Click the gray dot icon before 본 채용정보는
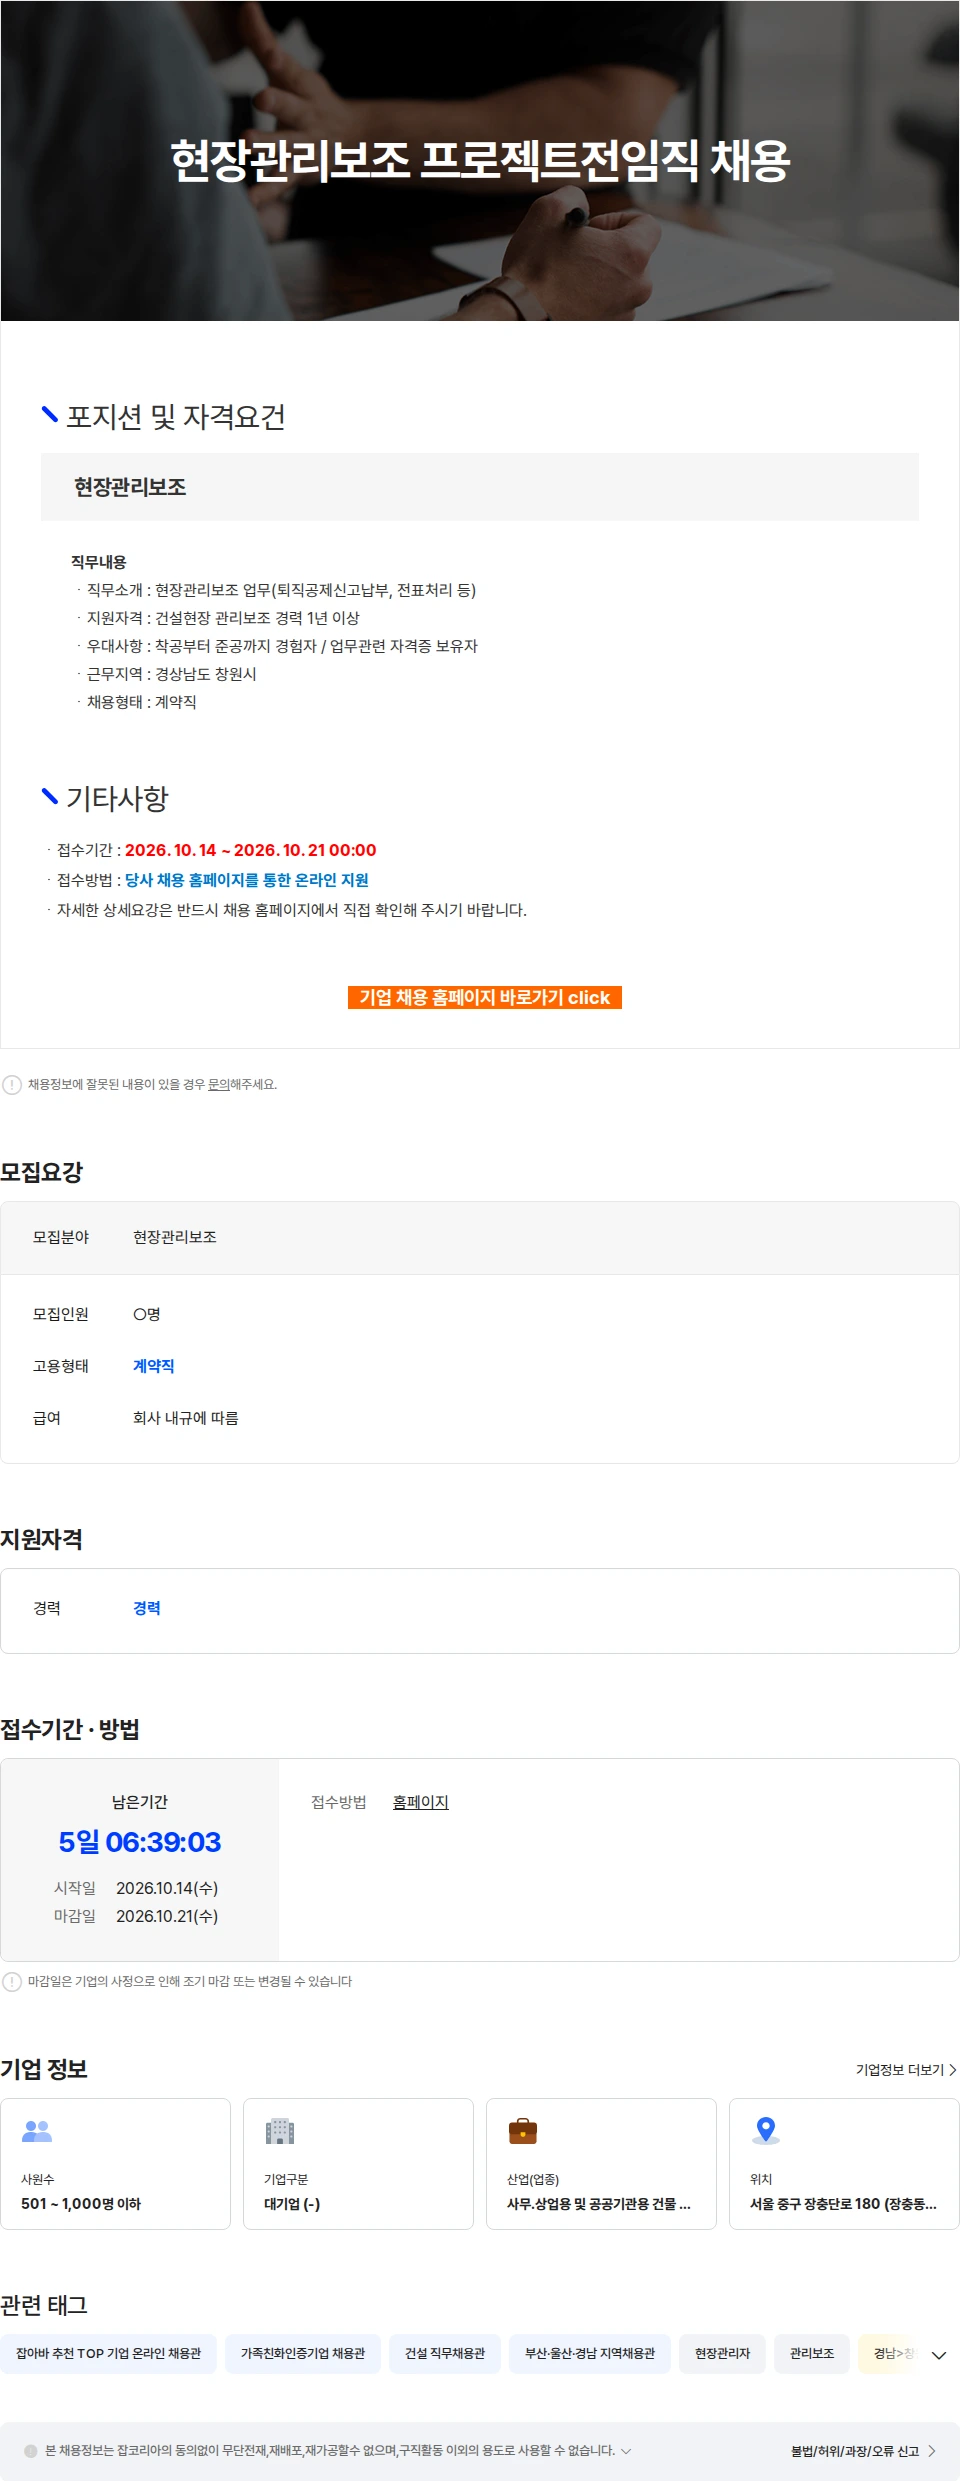The width and height of the screenshot is (960, 2481). click(31, 2451)
